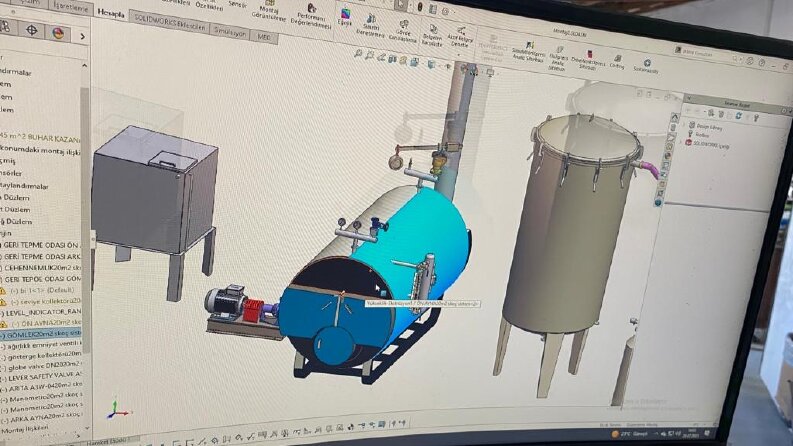Screen dimensions: 793x446
Task: Open Design Library in the task pane
Action: (709, 126)
